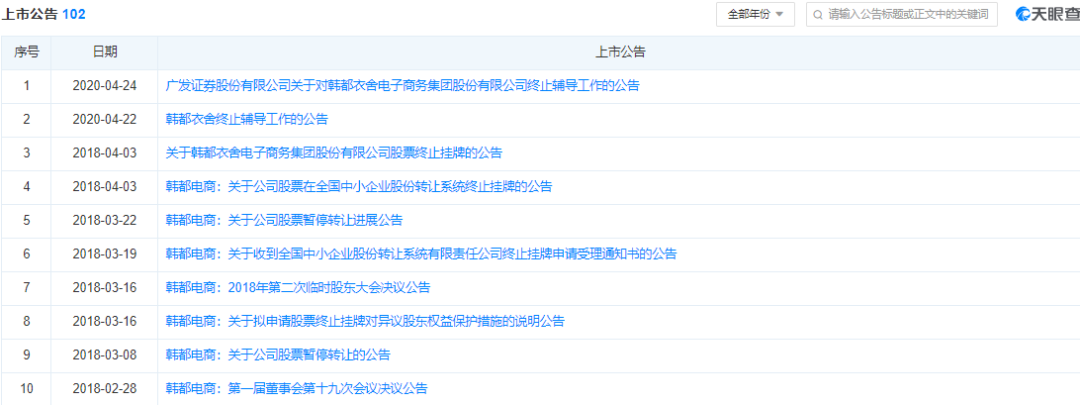The width and height of the screenshot is (1080, 405).
Task: Open 第一届董事会第十九次会议决议公告 link
Action: pyautogui.click(x=296, y=388)
